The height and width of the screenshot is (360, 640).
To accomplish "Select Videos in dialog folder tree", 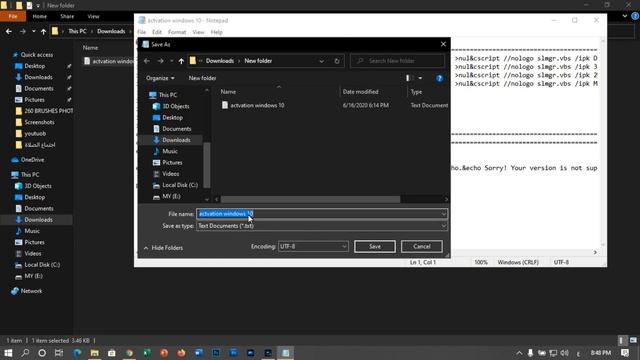I will [171, 174].
